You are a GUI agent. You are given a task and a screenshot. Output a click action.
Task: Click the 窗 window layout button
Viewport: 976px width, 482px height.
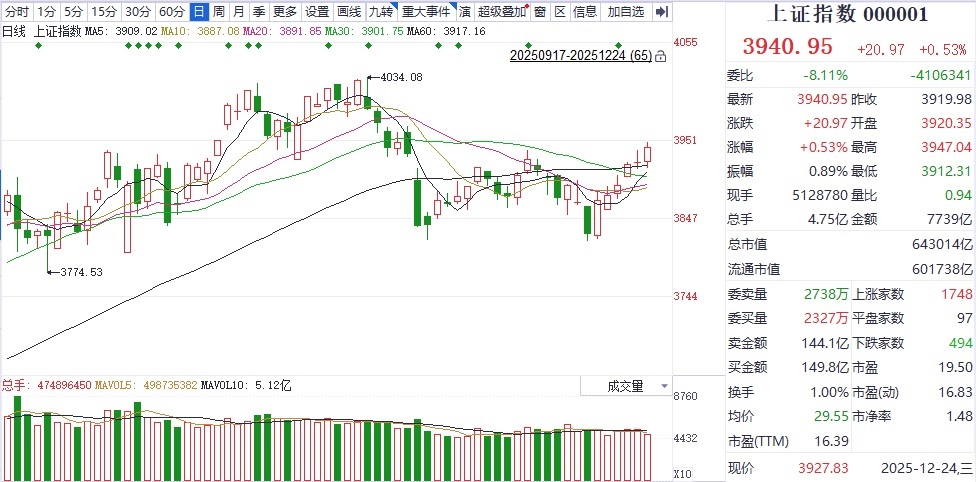[x=540, y=12]
